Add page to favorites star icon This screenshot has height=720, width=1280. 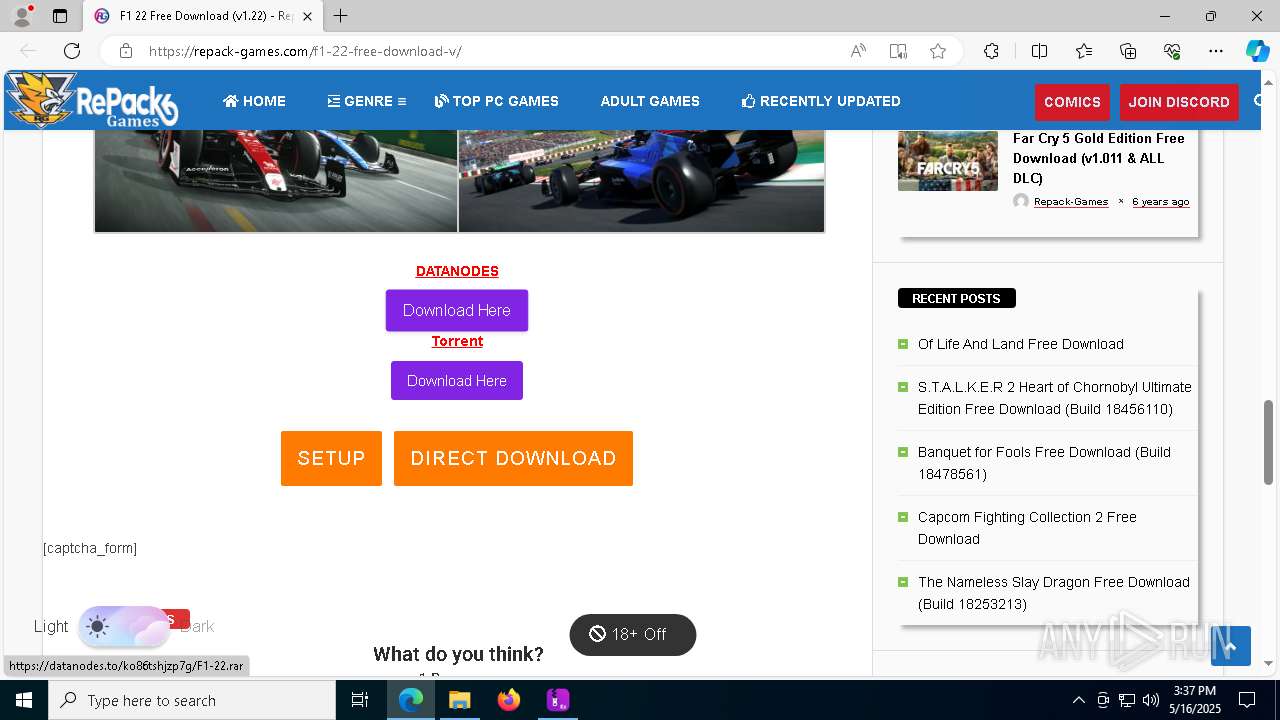click(x=938, y=51)
